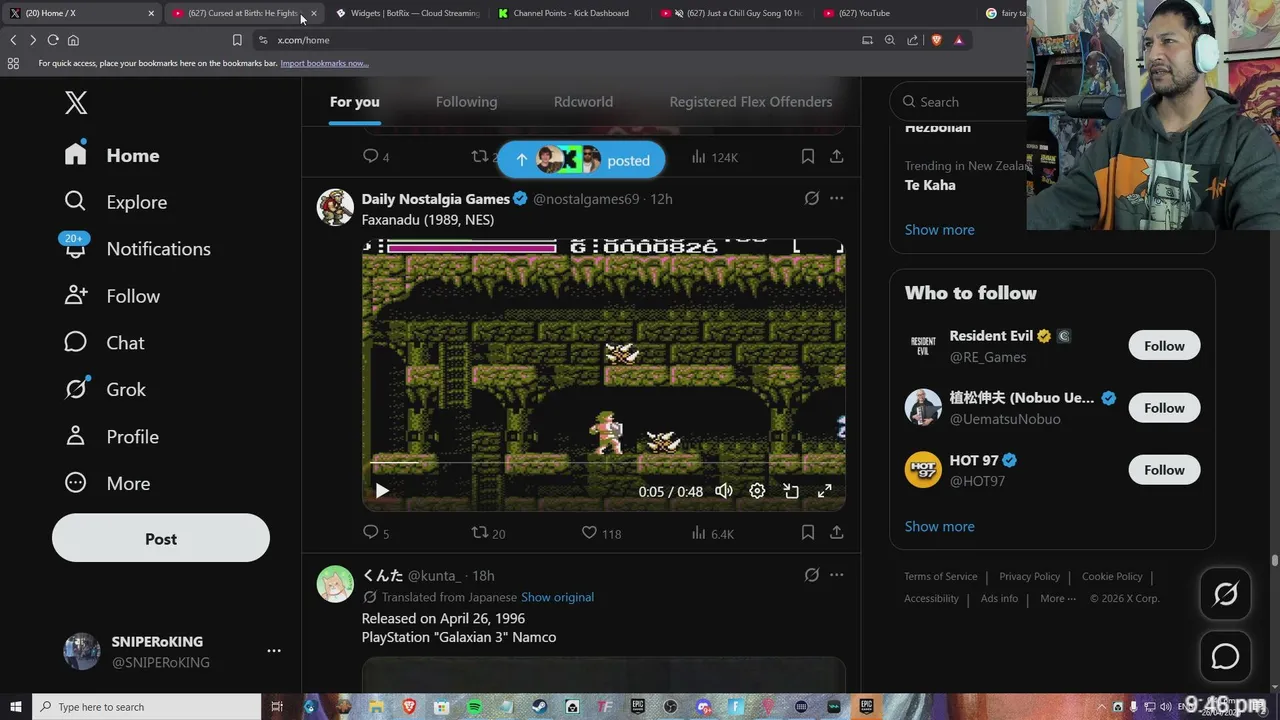Like the Faxanadu post with 118 likes
This screenshot has height=720, width=1280.
(x=601, y=533)
